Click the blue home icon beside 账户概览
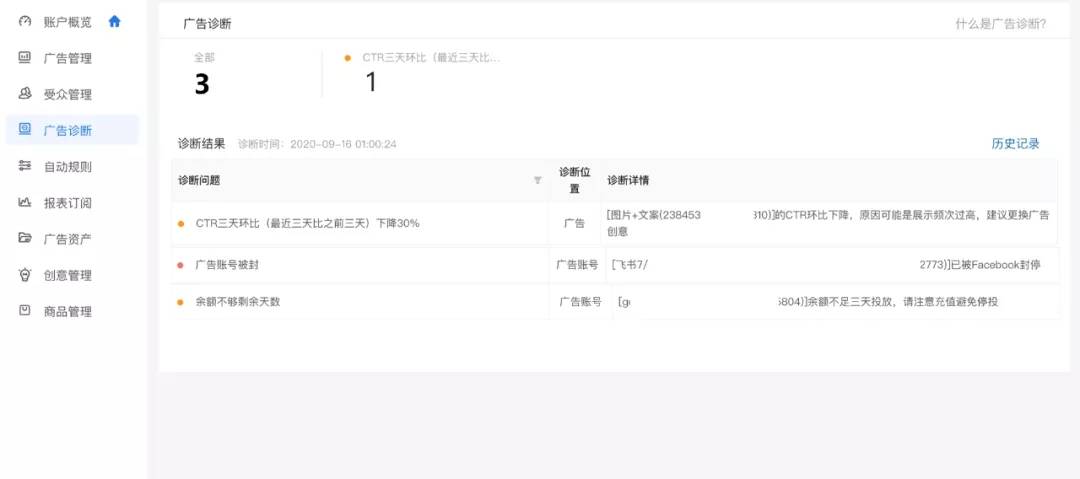The image size is (1080, 479). pos(114,21)
